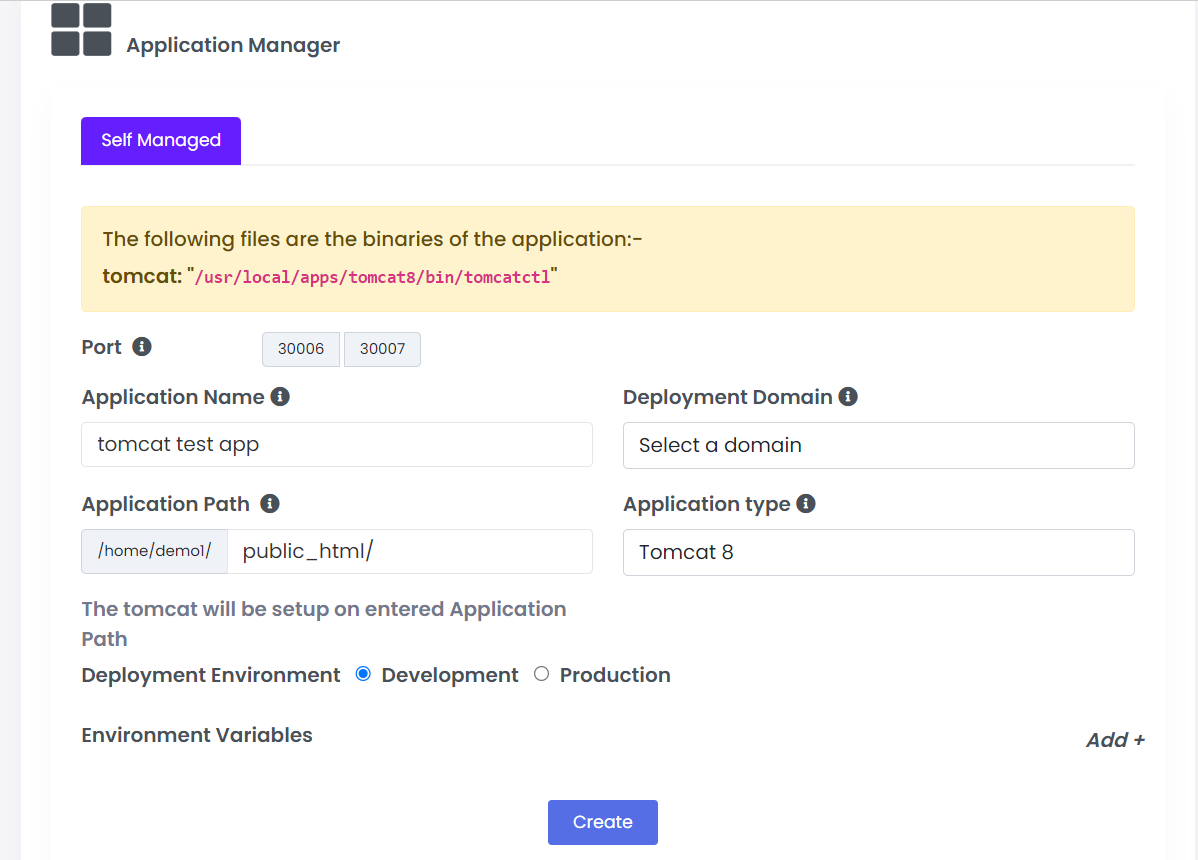Open the Select a domain dropdown
Viewport: 1198px width, 860px height.
click(878, 445)
